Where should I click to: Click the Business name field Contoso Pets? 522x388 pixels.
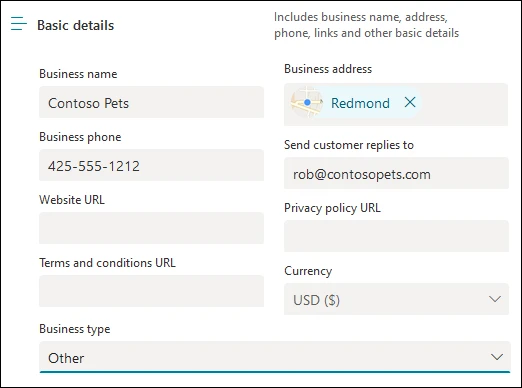tap(151, 102)
